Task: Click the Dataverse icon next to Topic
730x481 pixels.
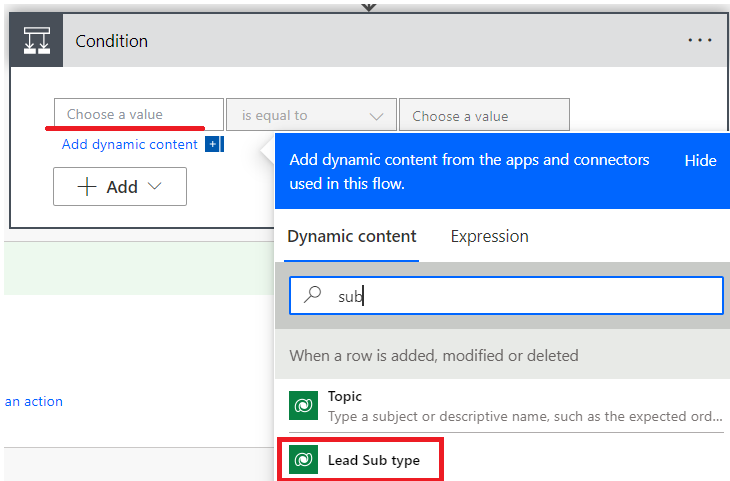Action: (304, 406)
